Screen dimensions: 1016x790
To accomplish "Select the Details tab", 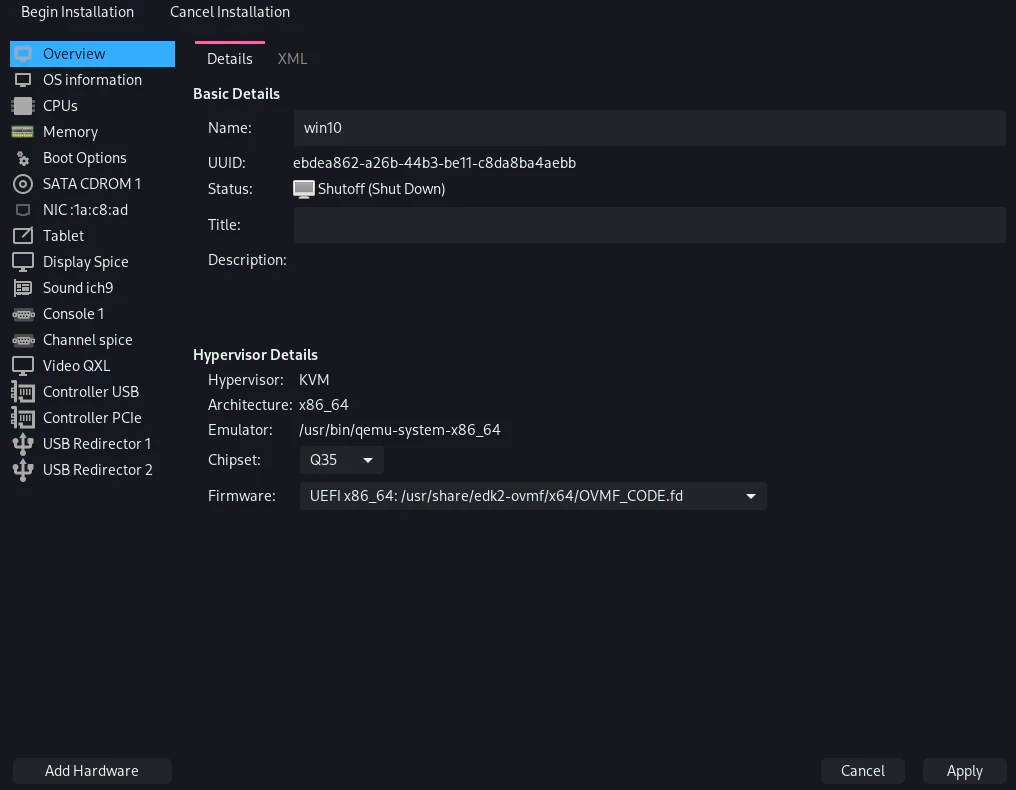I will click(229, 59).
